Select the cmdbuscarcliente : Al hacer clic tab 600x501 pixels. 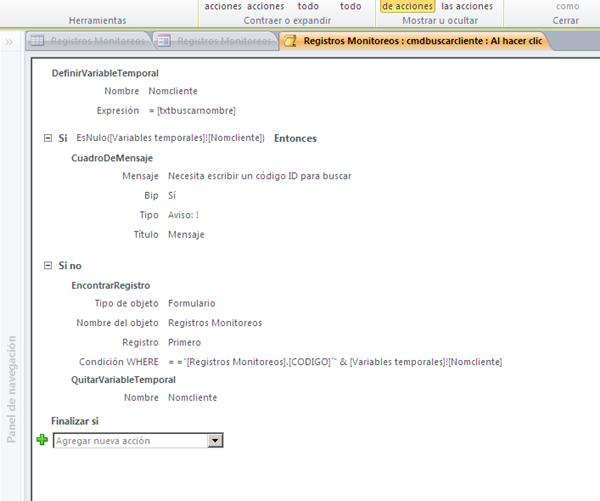click(416, 41)
